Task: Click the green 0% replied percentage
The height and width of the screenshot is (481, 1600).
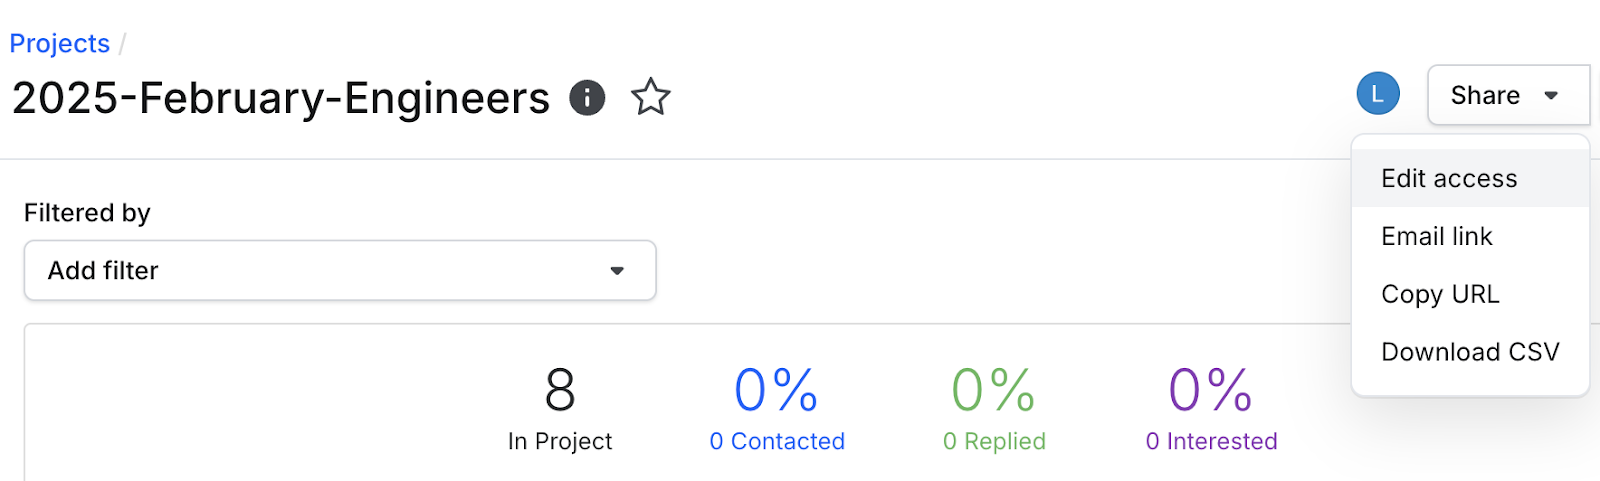Action: (x=993, y=390)
